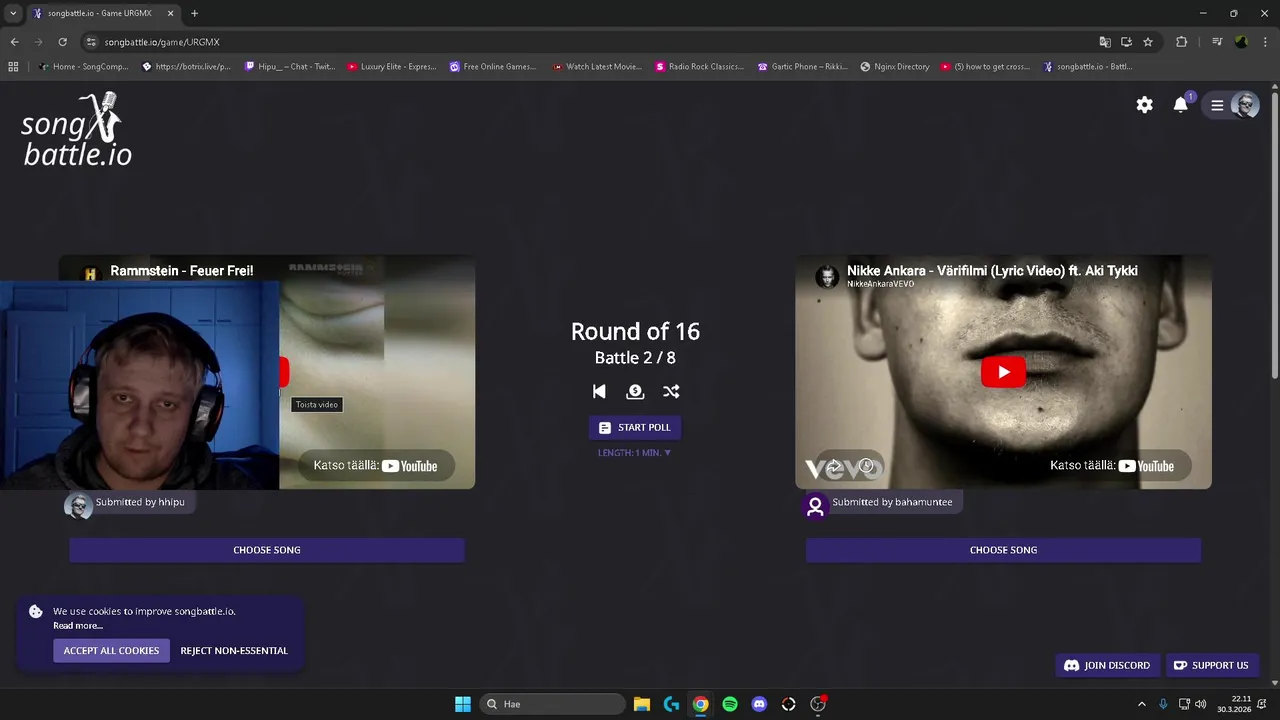The image size is (1280, 720).
Task: Click the Nikke Ankara video title
Action: (992, 270)
